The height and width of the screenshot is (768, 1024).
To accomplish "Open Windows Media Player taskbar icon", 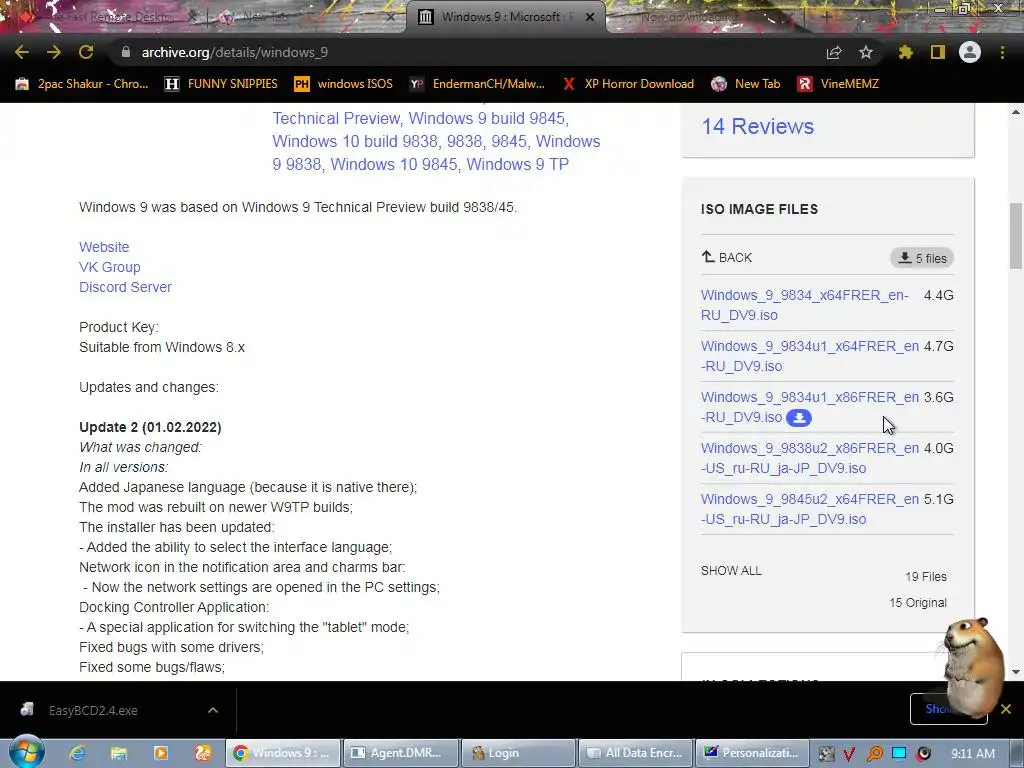I will point(160,753).
